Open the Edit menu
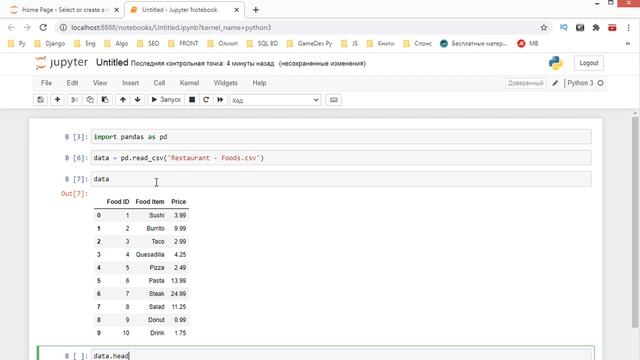 click(x=72, y=83)
